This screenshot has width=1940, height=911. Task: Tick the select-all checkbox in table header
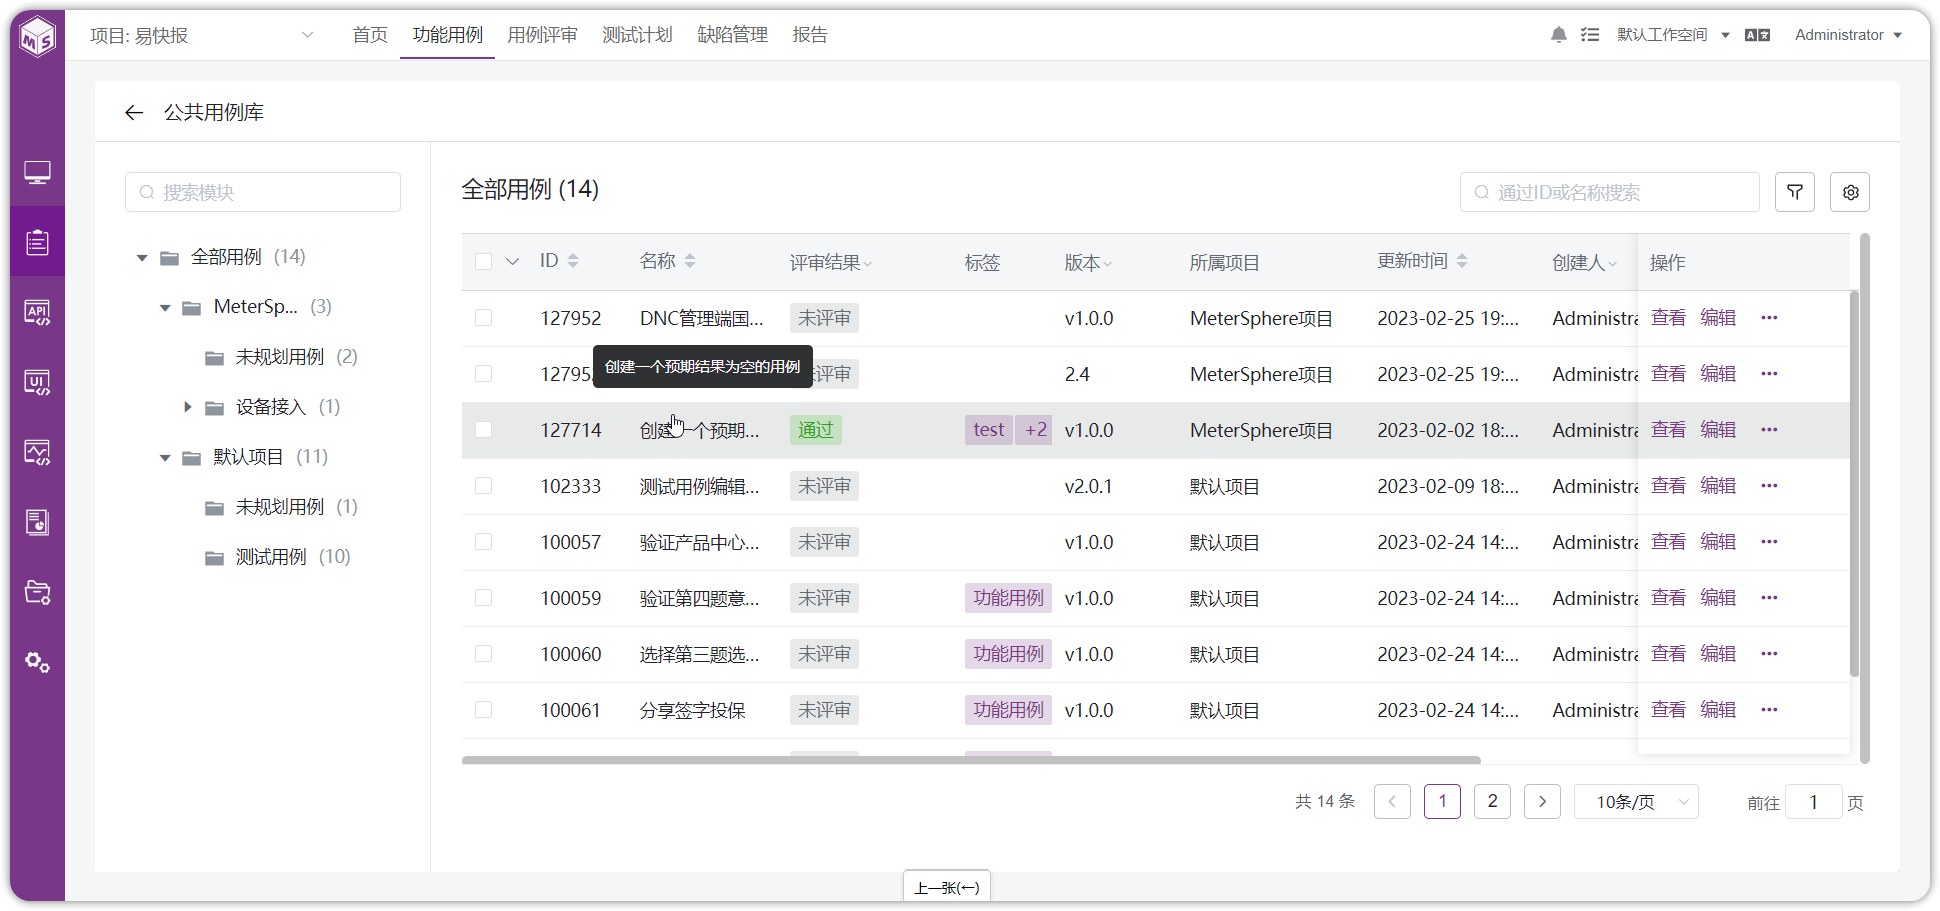(483, 262)
